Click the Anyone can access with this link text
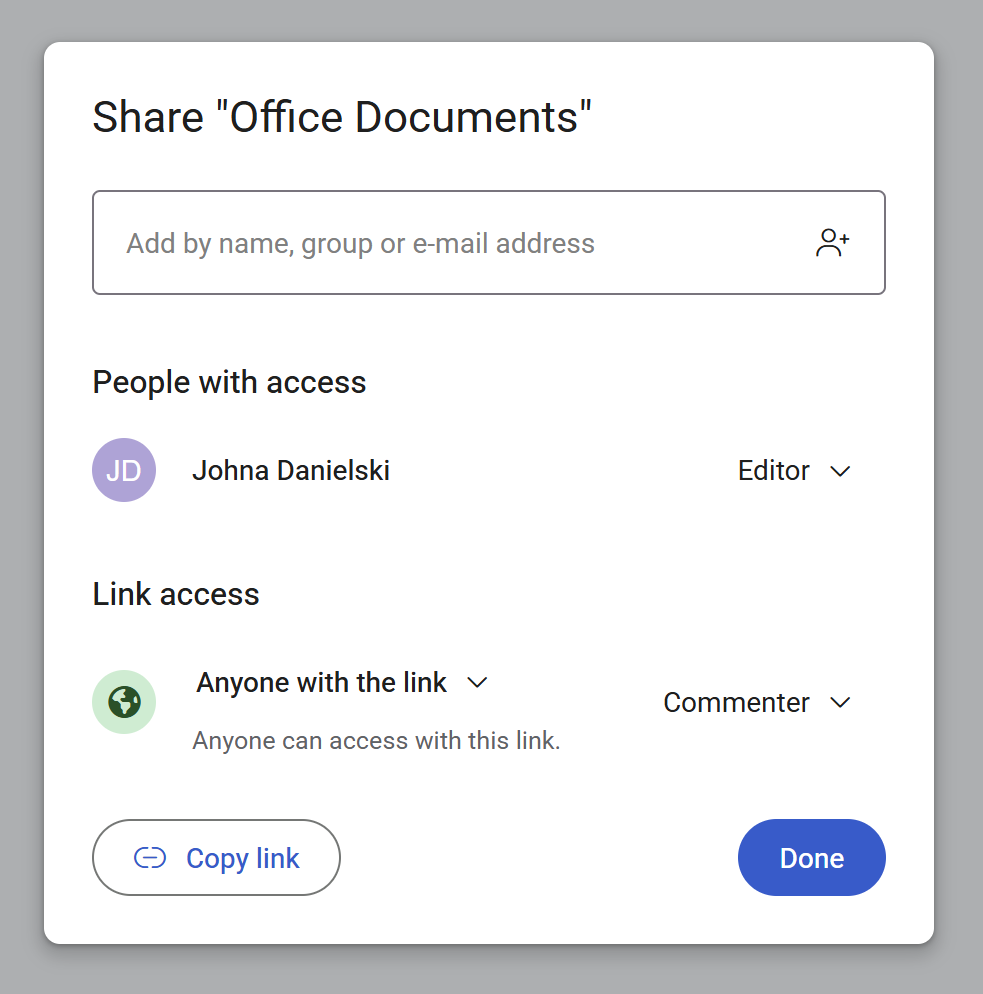The height and width of the screenshot is (994, 983). pos(377,740)
